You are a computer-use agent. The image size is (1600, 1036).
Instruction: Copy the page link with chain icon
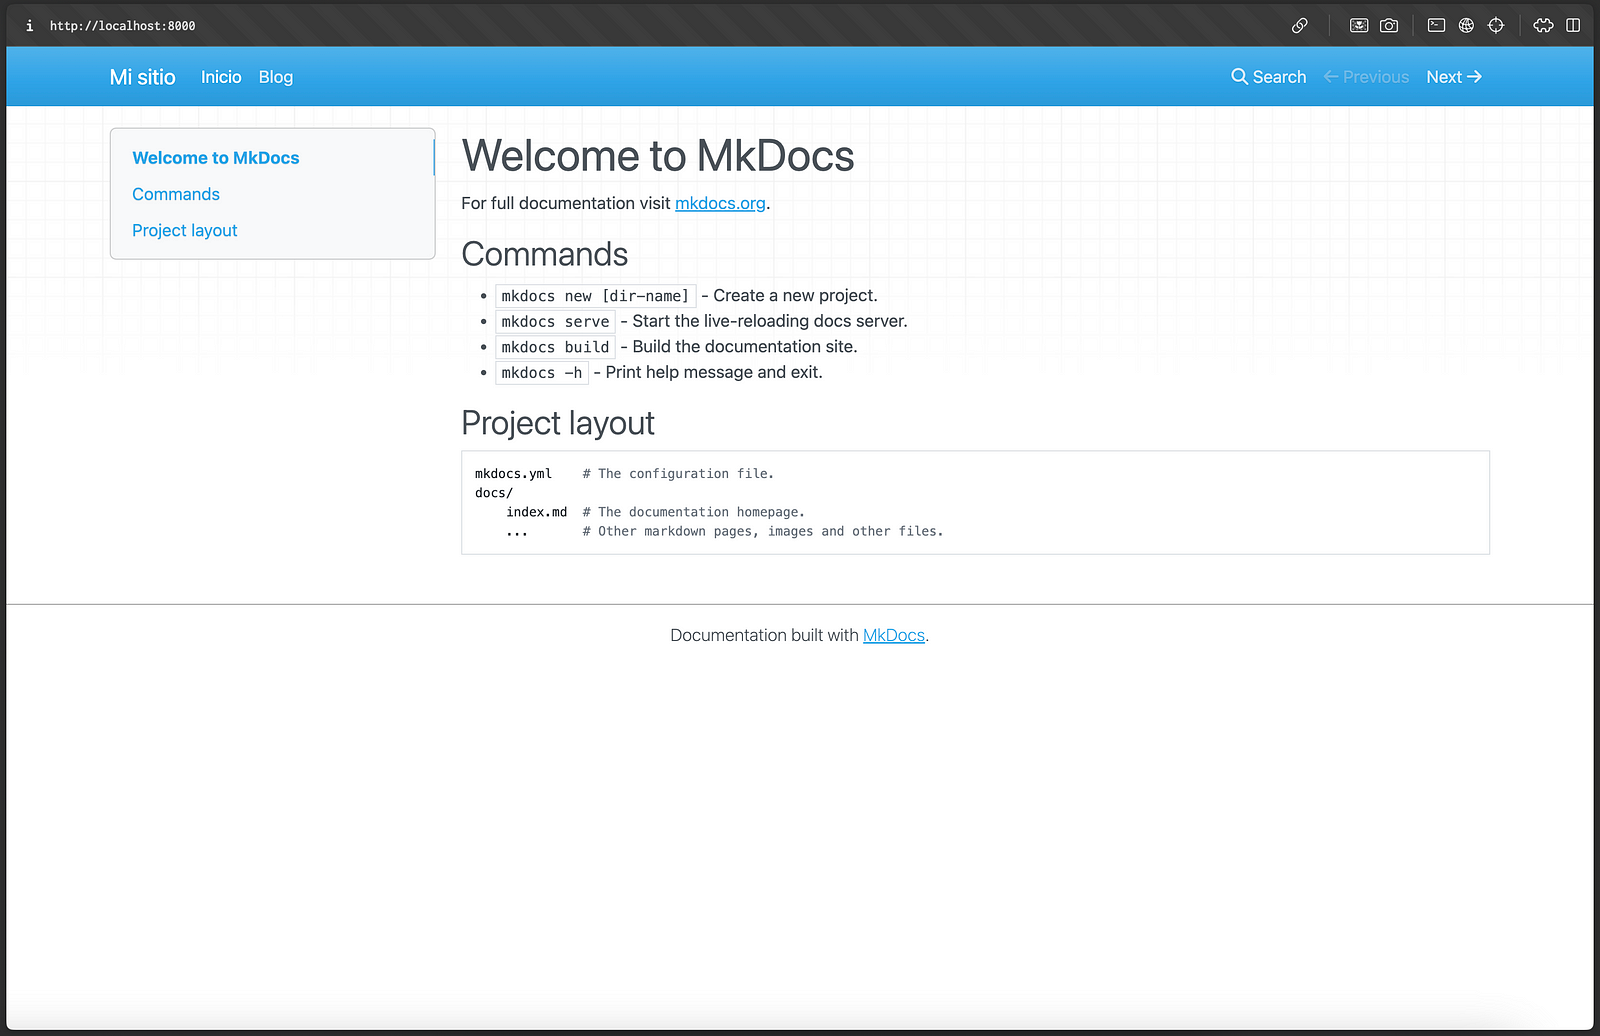coord(1300,26)
